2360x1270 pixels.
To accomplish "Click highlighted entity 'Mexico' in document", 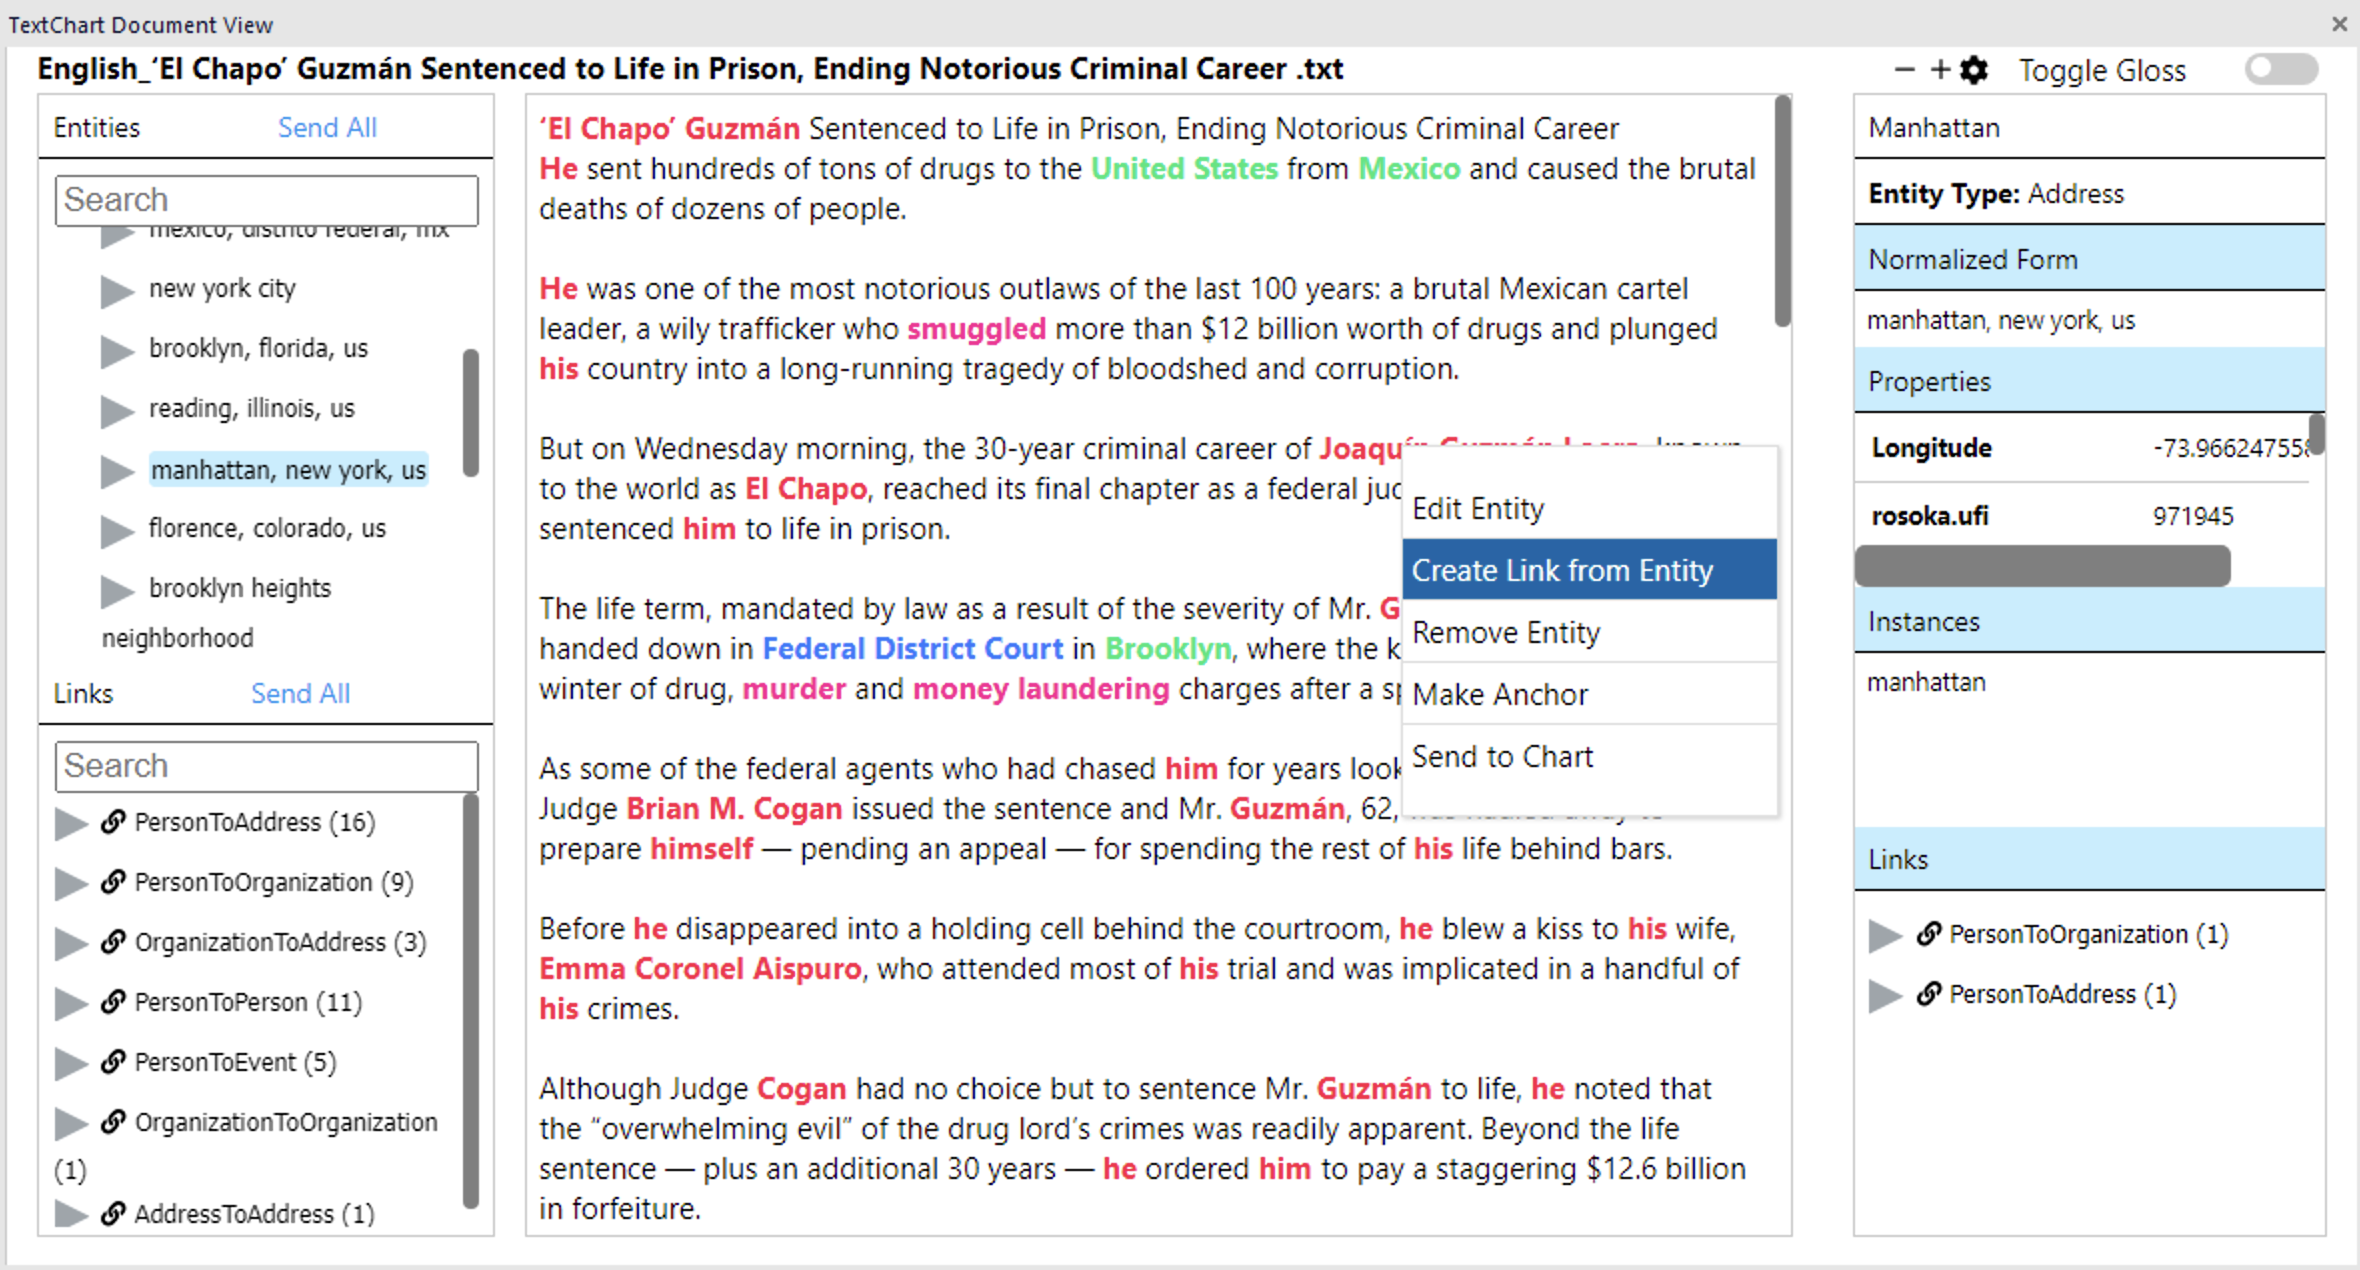I will (x=1409, y=169).
